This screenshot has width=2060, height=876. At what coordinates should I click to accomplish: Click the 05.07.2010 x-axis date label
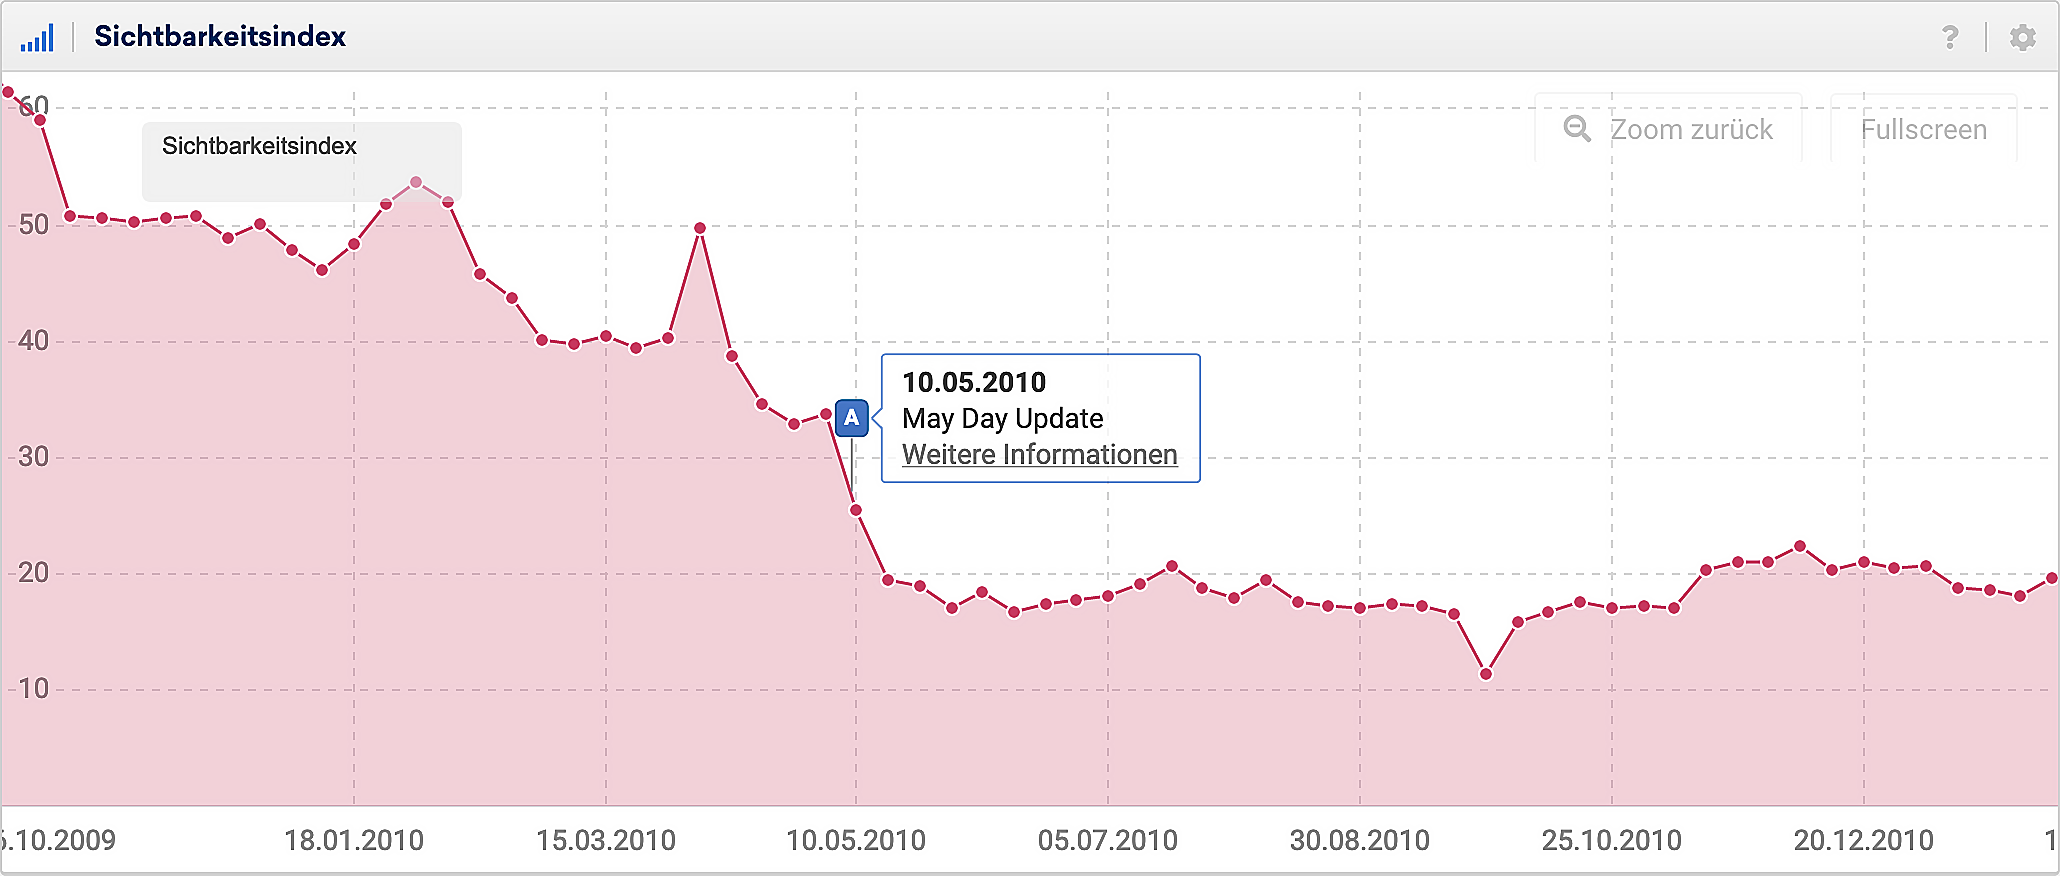(1107, 840)
